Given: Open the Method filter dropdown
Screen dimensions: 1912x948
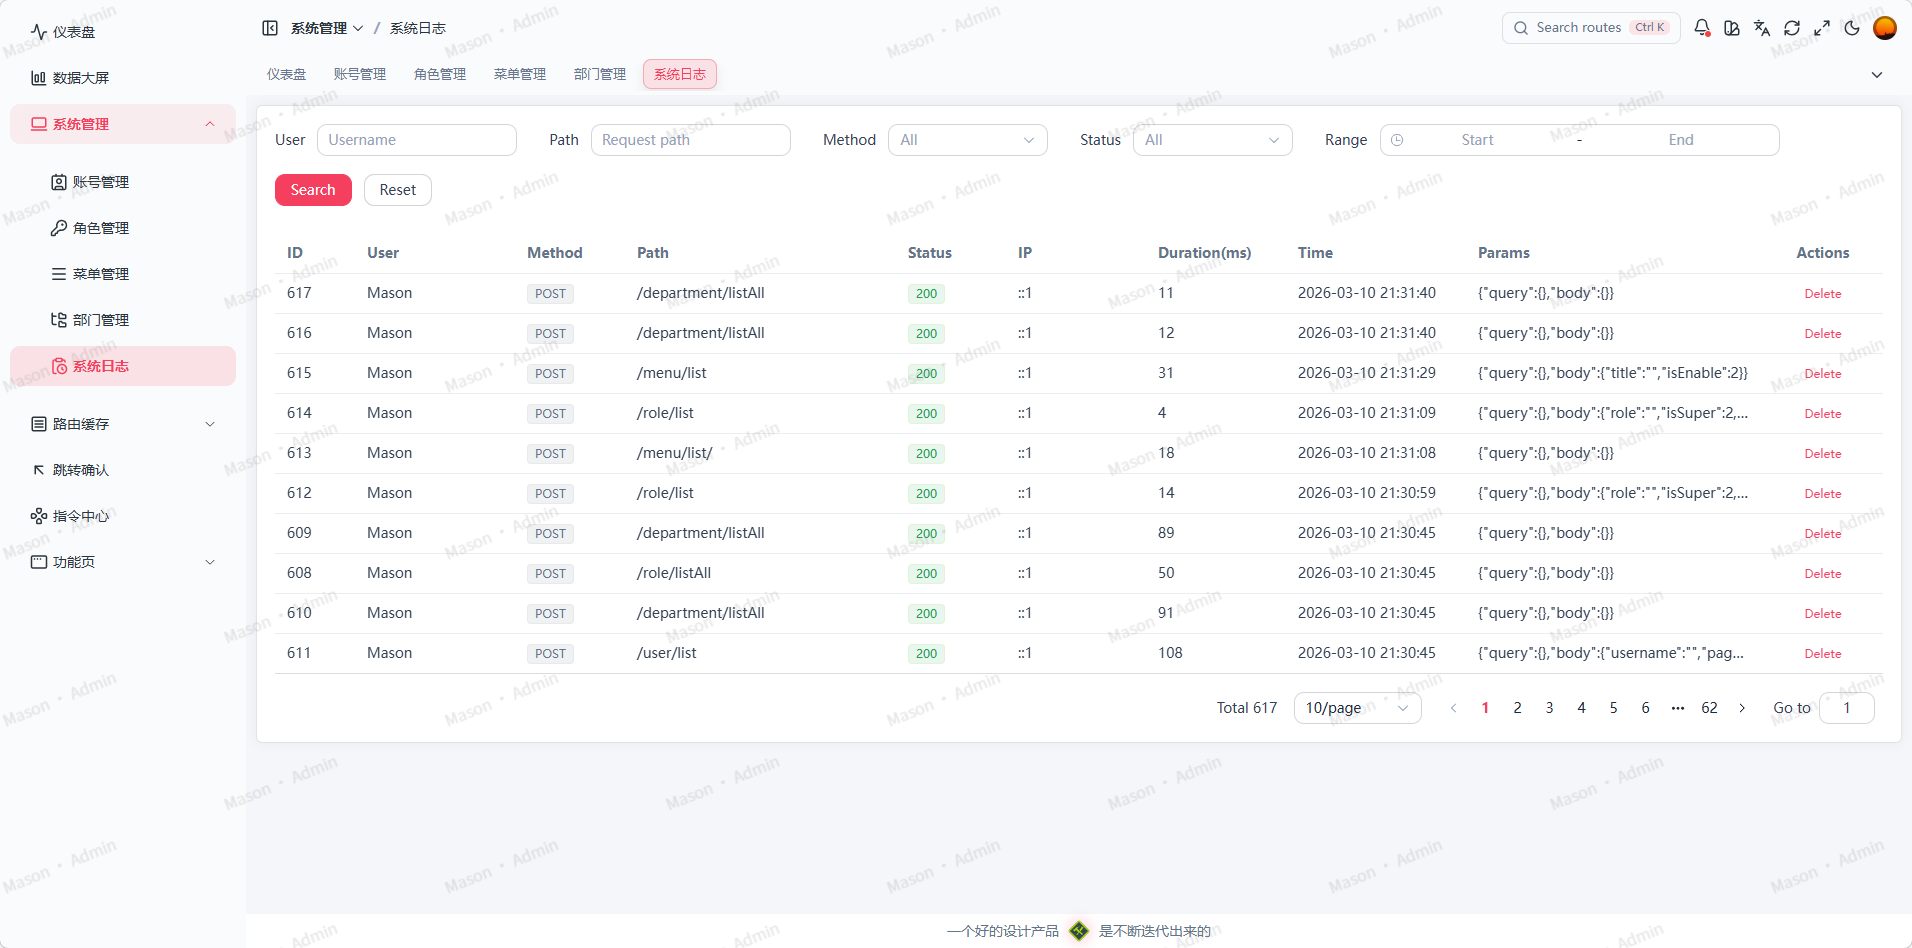Looking at the screenshot, I should click(x=967, y=140).
